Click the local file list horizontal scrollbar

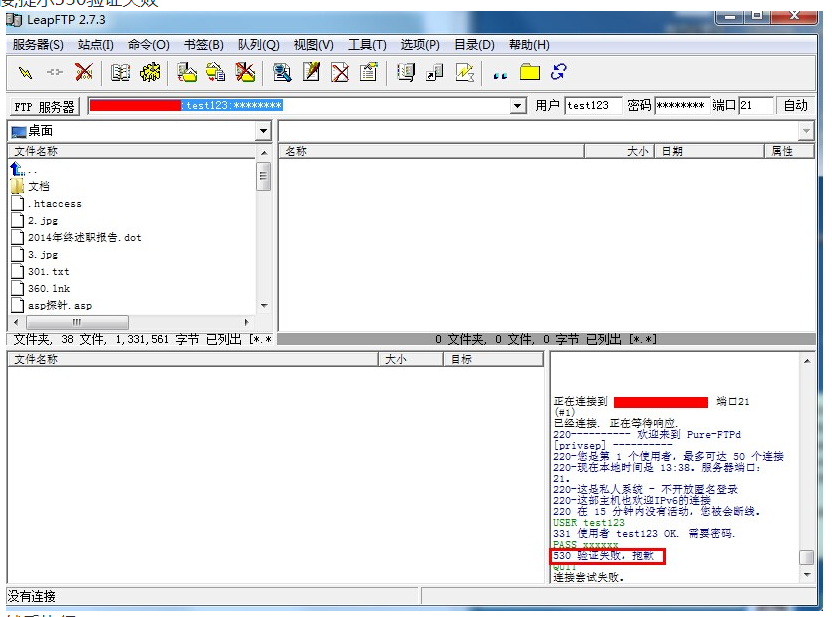(x=75, y=322)
